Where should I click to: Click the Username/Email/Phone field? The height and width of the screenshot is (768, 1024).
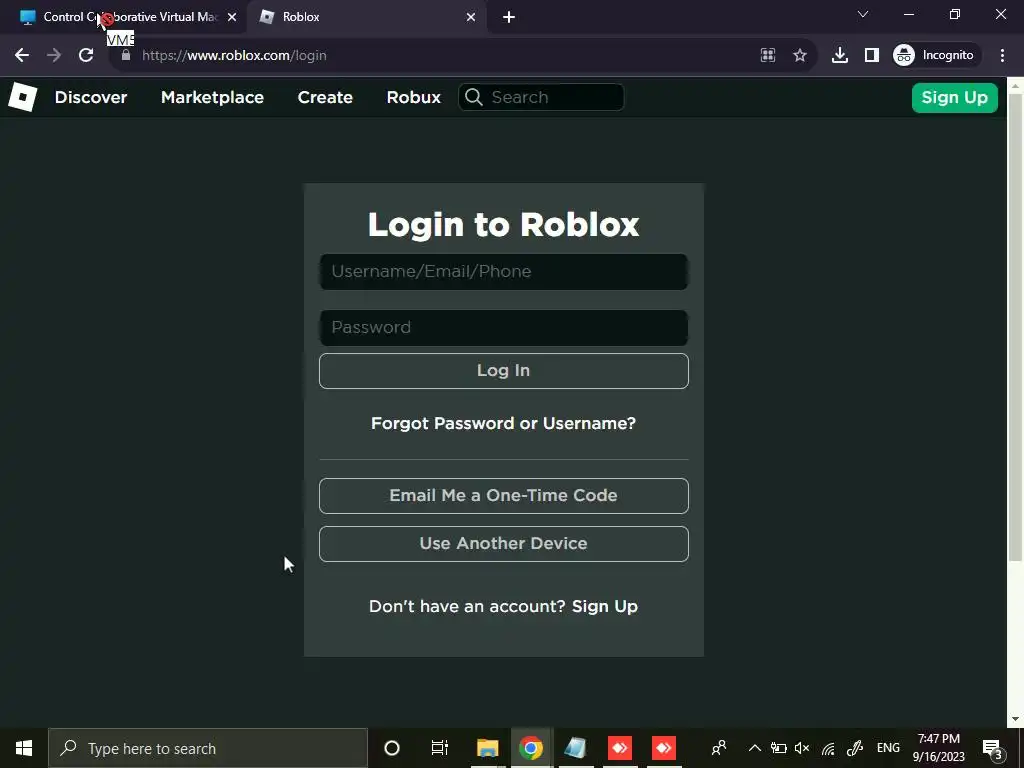point(504,272)
